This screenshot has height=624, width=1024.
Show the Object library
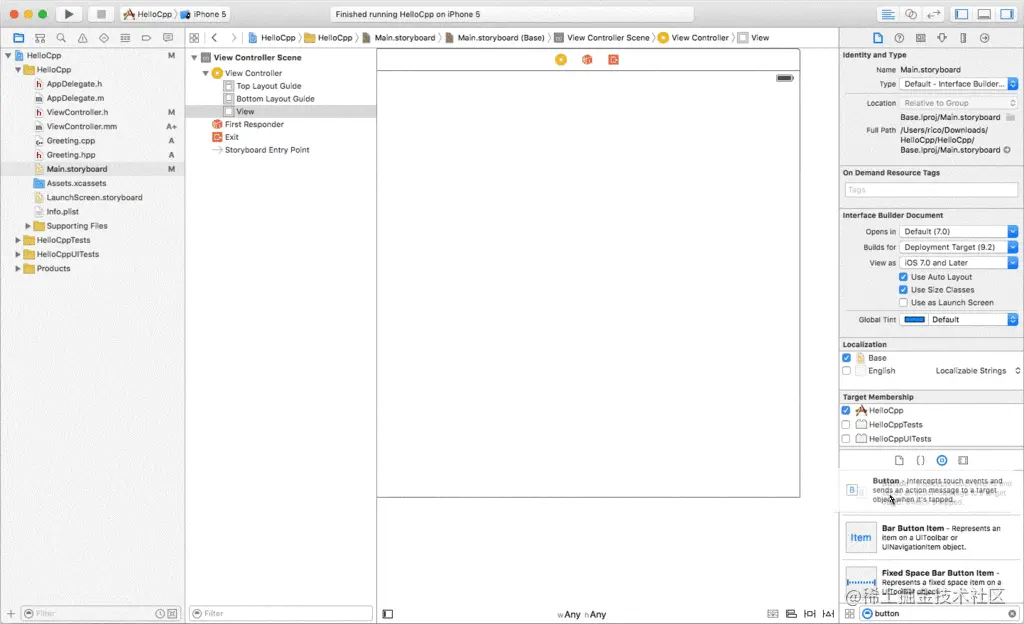[942, 460]
